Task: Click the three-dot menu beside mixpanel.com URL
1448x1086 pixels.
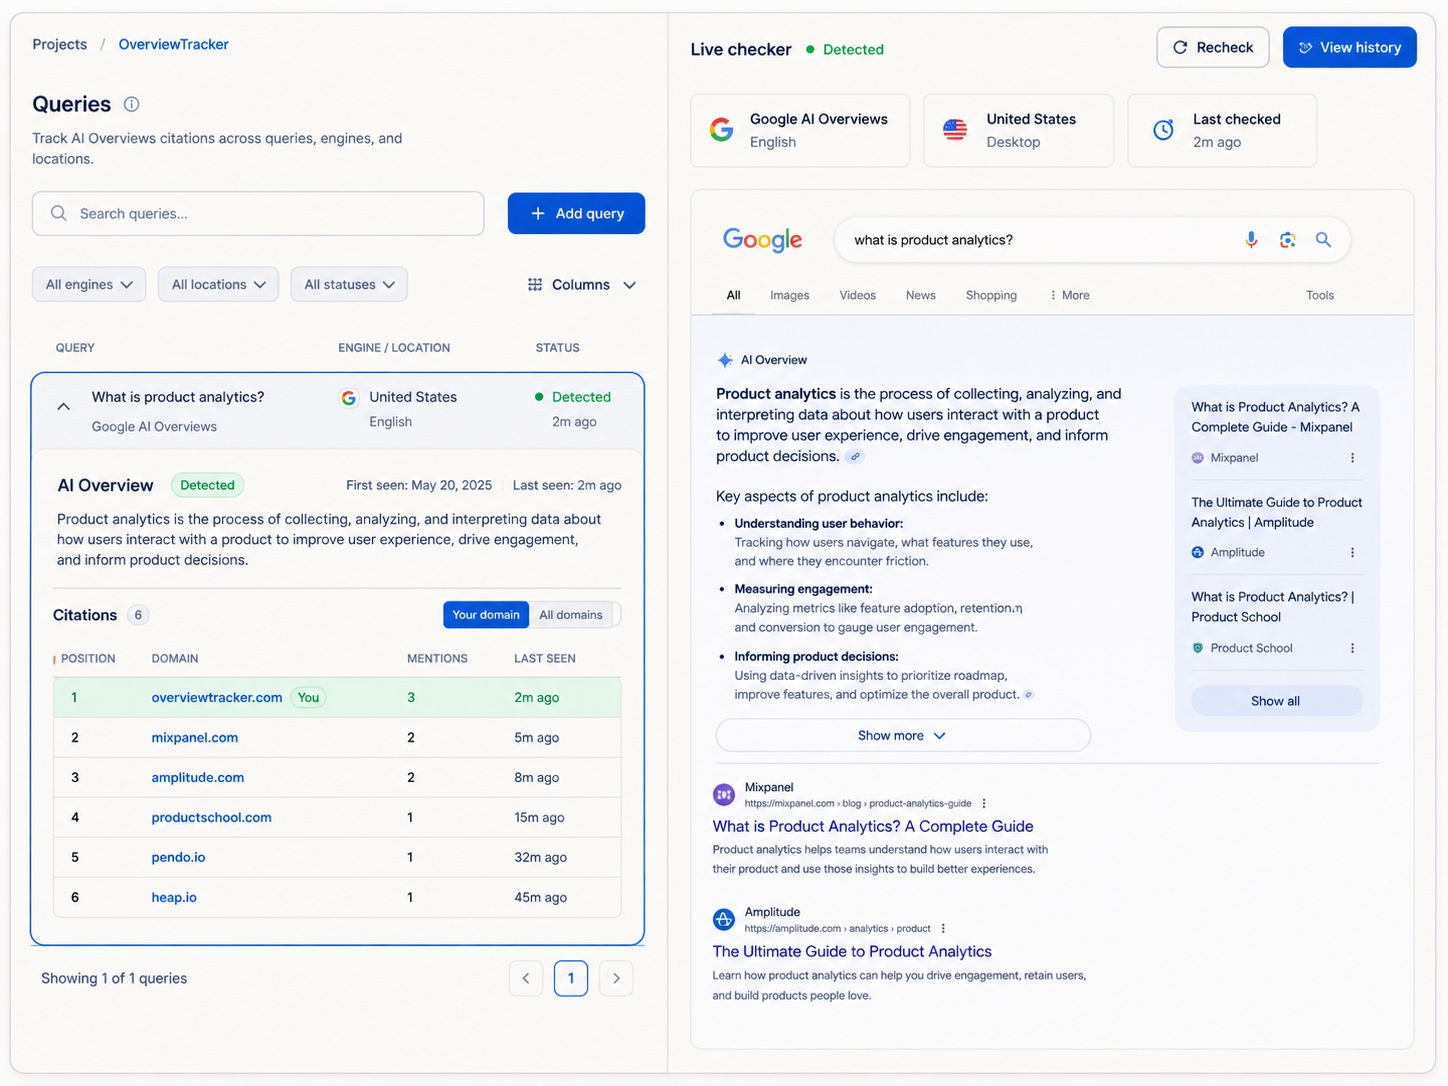Action: pyautogui.click(x=984, y=803)
